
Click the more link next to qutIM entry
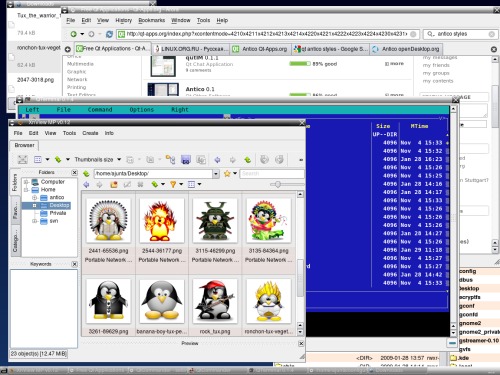pos(394,63)
